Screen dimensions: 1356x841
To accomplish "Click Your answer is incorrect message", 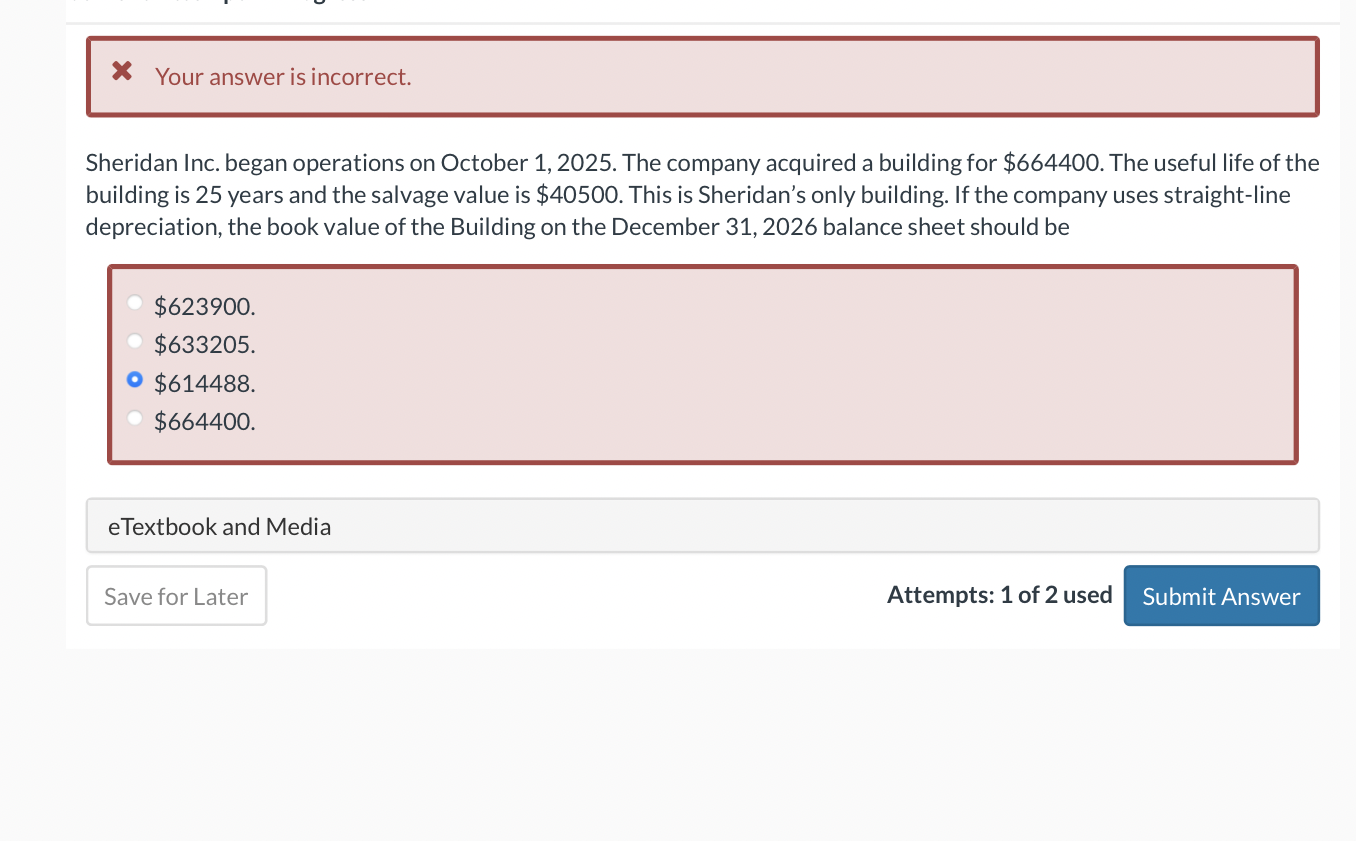I will pos(283,76).
